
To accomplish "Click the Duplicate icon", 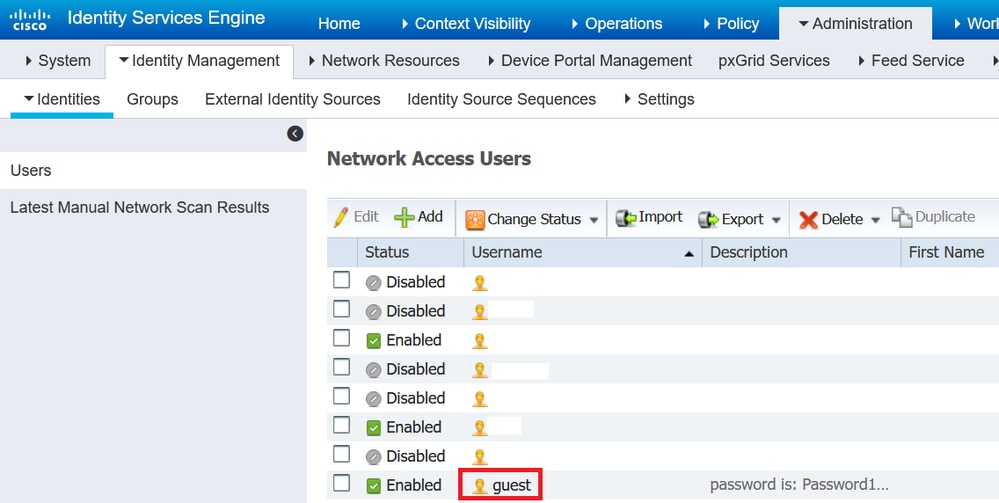I will [x=902, y=217].
